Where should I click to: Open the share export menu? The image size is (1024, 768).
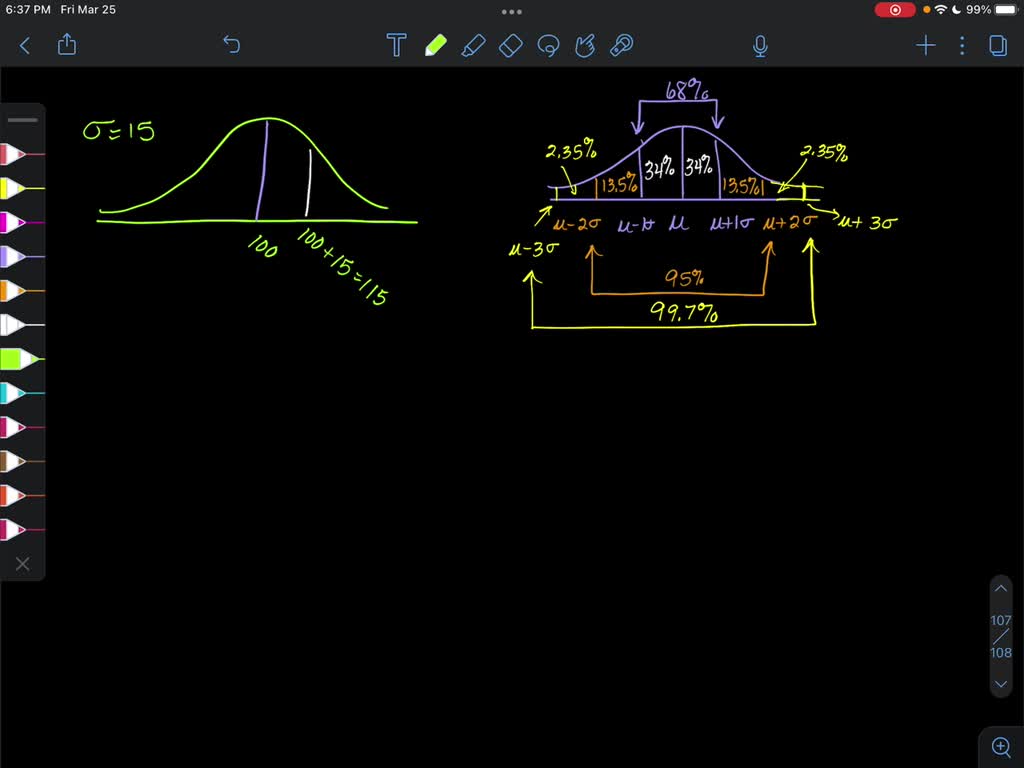pyautogui.click(x=67, y=45)
